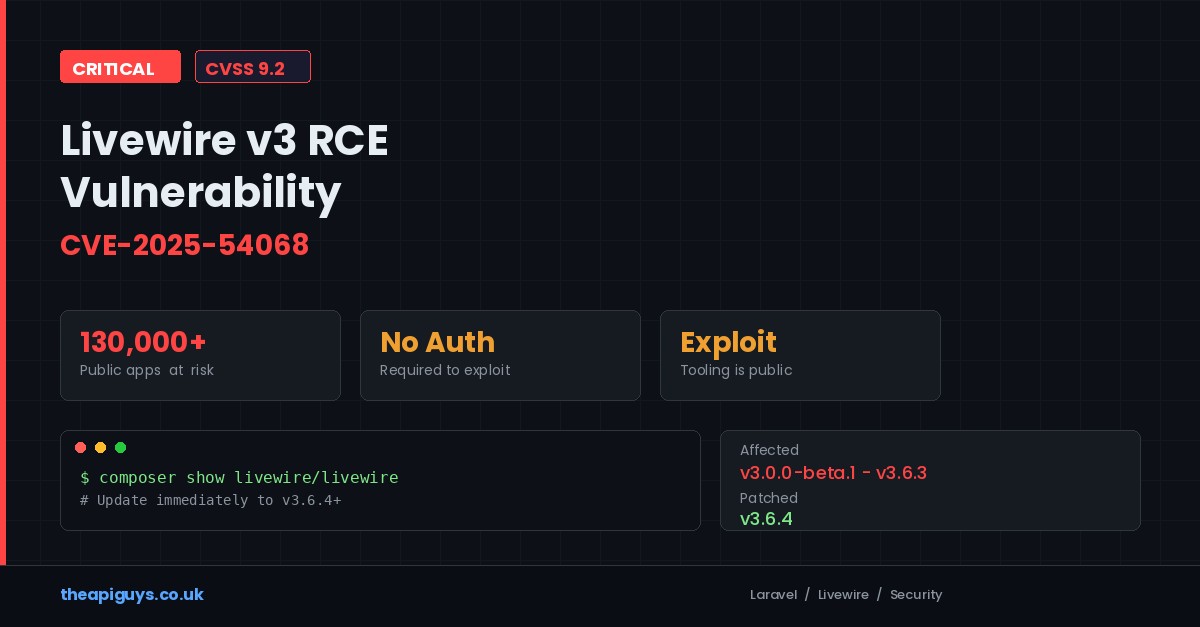Open the Exploit tooling is public card

800,355
